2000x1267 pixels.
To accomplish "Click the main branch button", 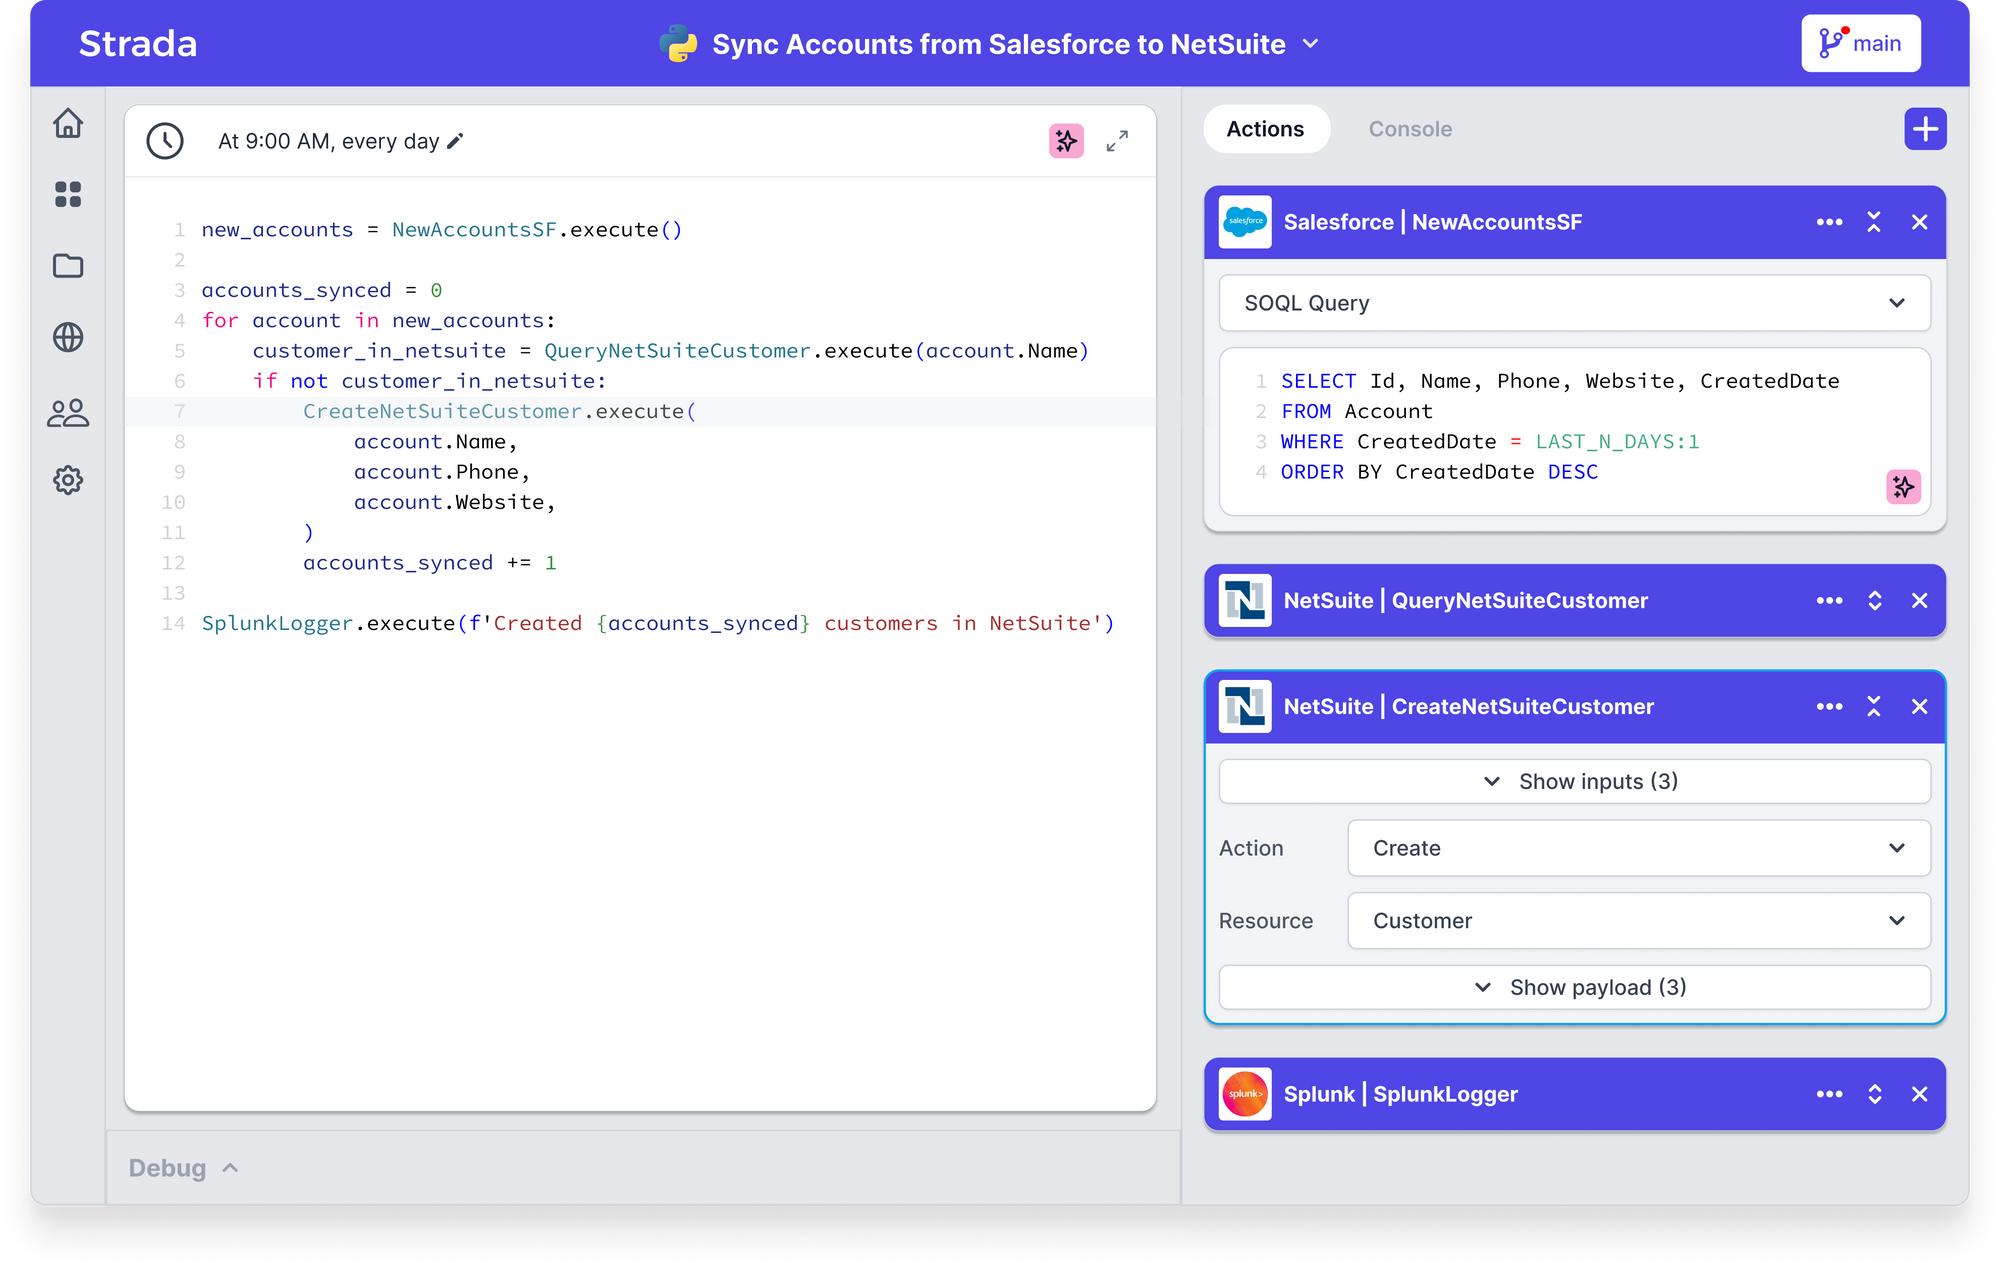I will (1860, 43).
